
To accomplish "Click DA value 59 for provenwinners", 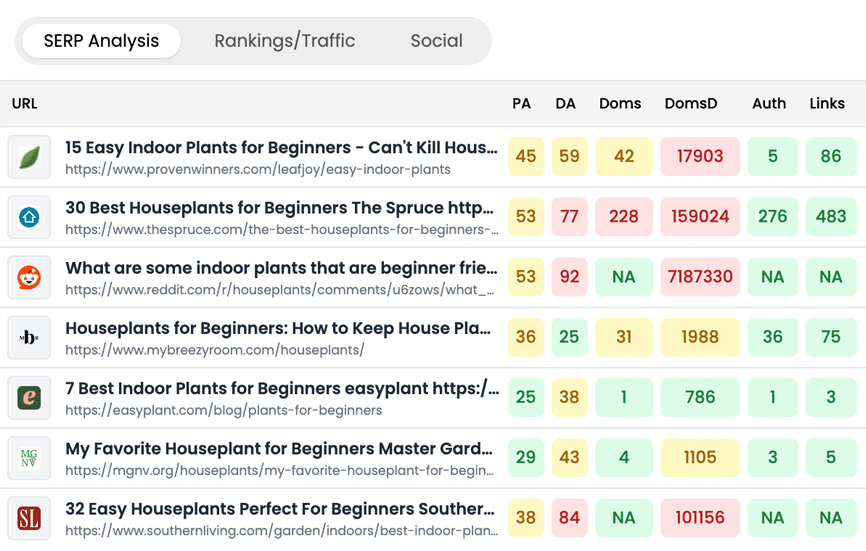I will coord(569,157).
